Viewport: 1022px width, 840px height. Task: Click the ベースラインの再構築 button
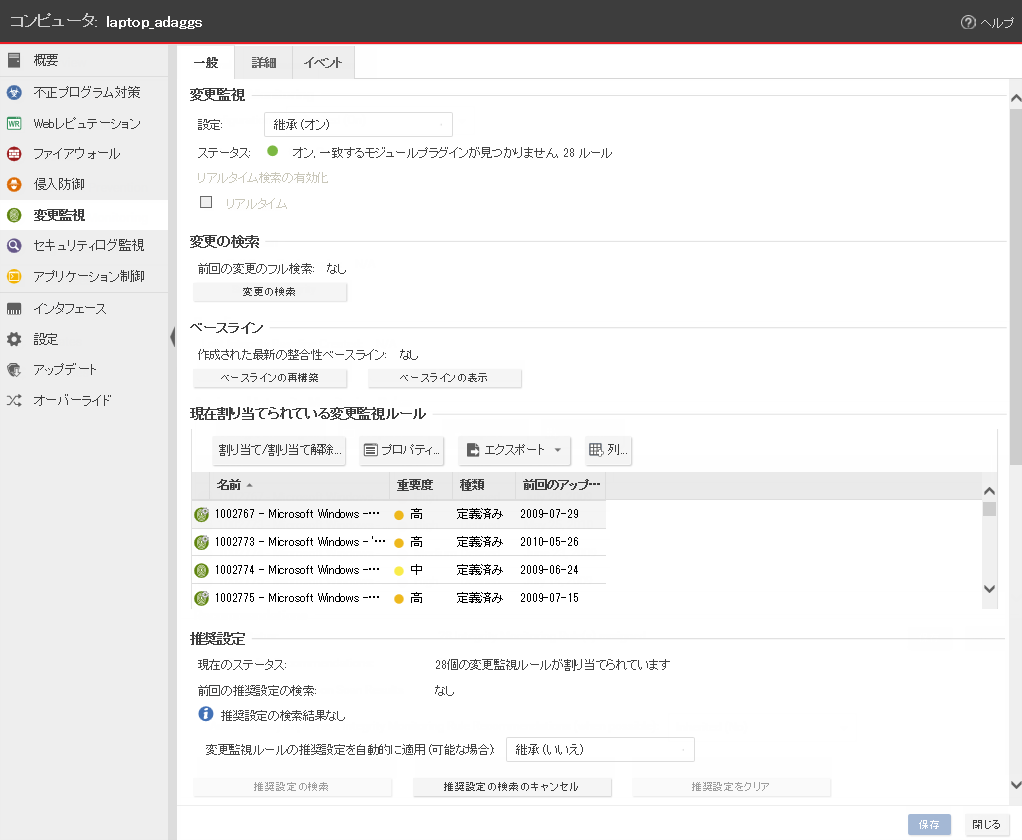[x=270, y=378]
